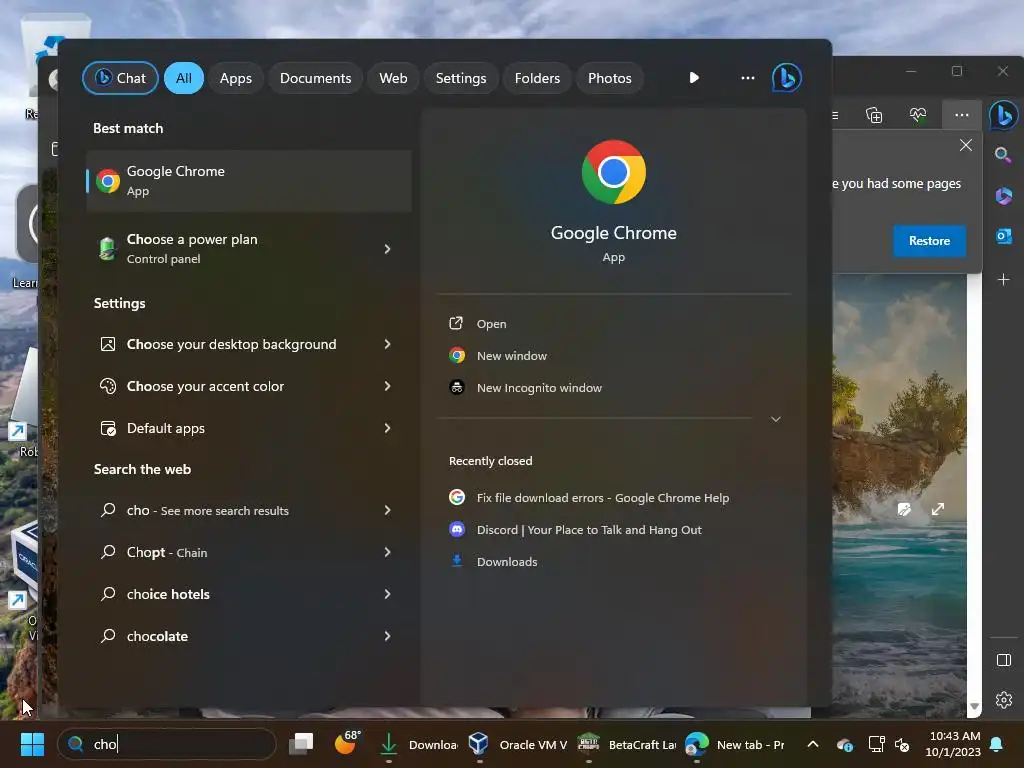Click OneDrive tray icon
Image resolution: width=1024 pixels, height=768 pixels.
(x=844, y=744)
